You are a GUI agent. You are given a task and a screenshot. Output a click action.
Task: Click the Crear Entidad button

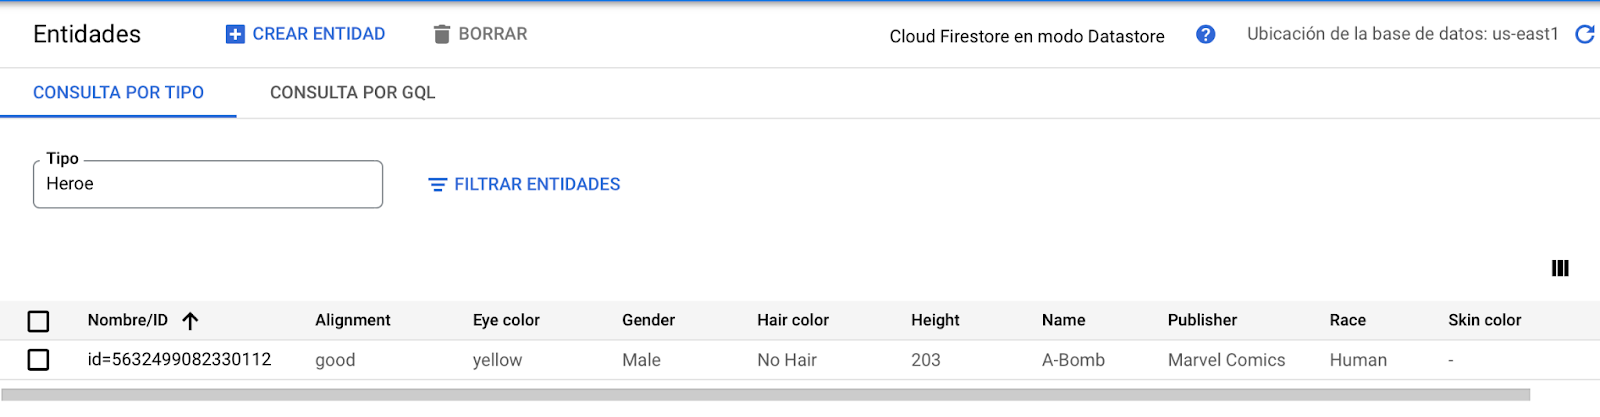pyautogui.click(x=306, y=35)
